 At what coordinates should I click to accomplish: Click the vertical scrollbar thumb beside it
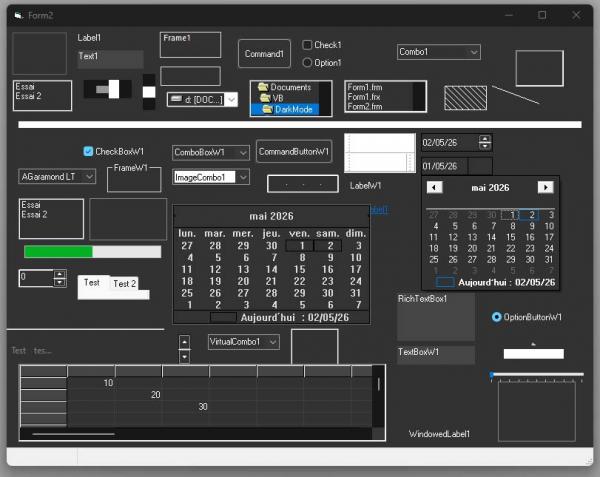(x=149, y=92)
